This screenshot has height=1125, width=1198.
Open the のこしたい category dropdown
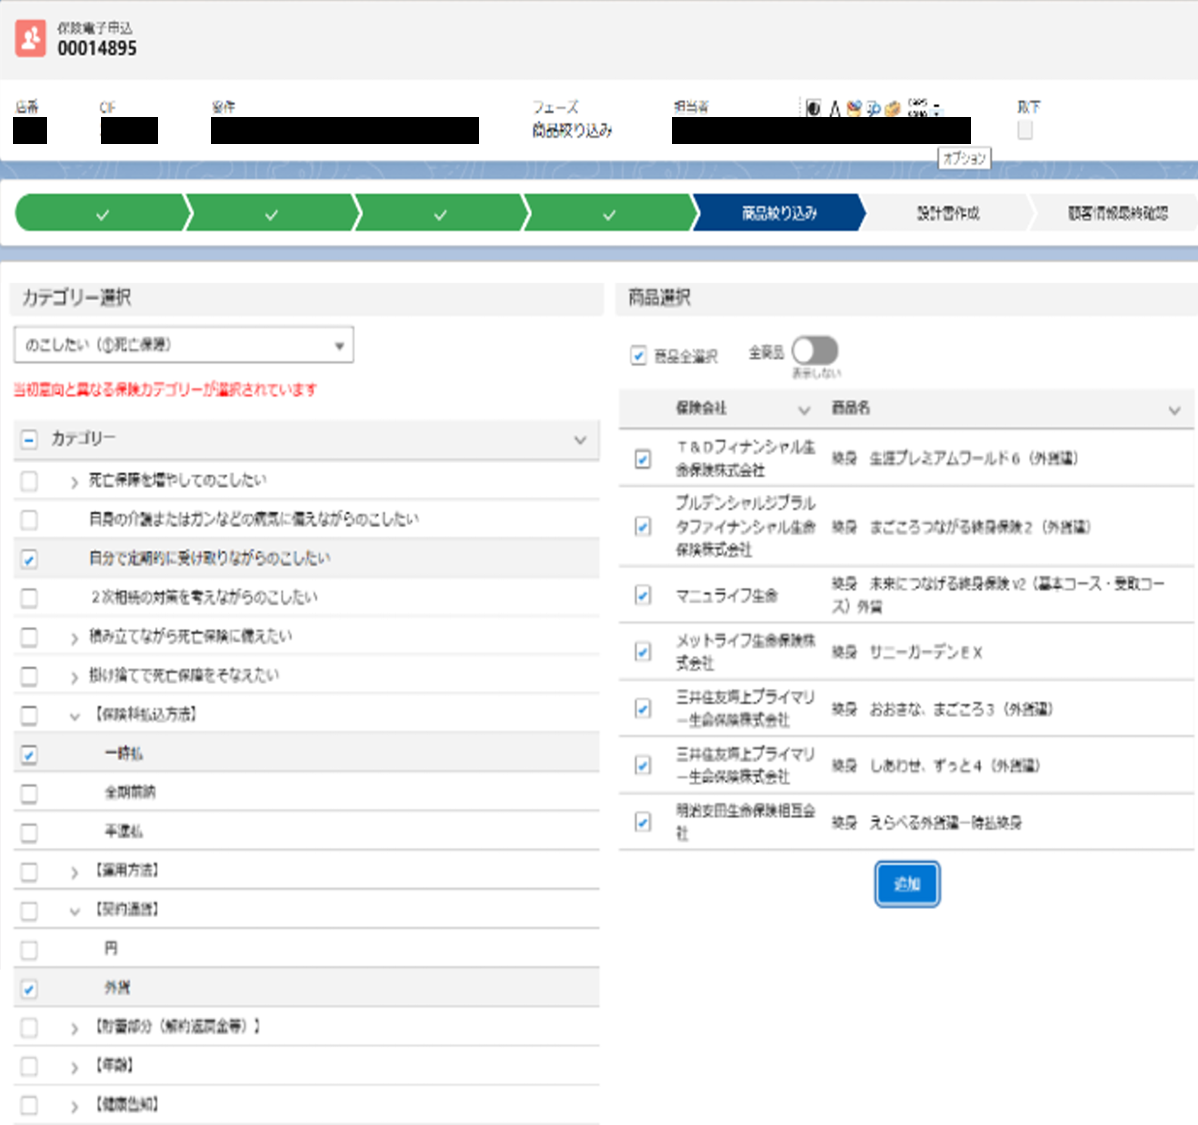pyautogui.click(x=184, y=345)
